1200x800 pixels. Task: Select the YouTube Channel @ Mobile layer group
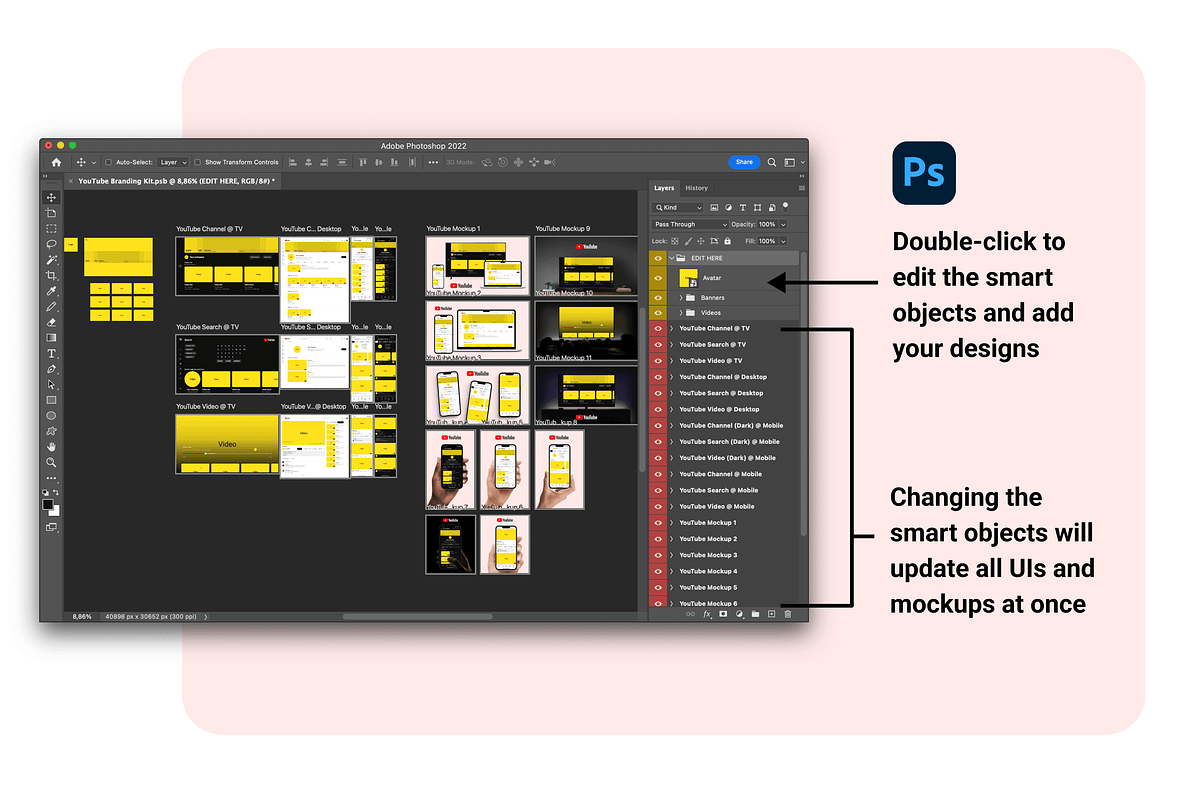tap(720, 474)
